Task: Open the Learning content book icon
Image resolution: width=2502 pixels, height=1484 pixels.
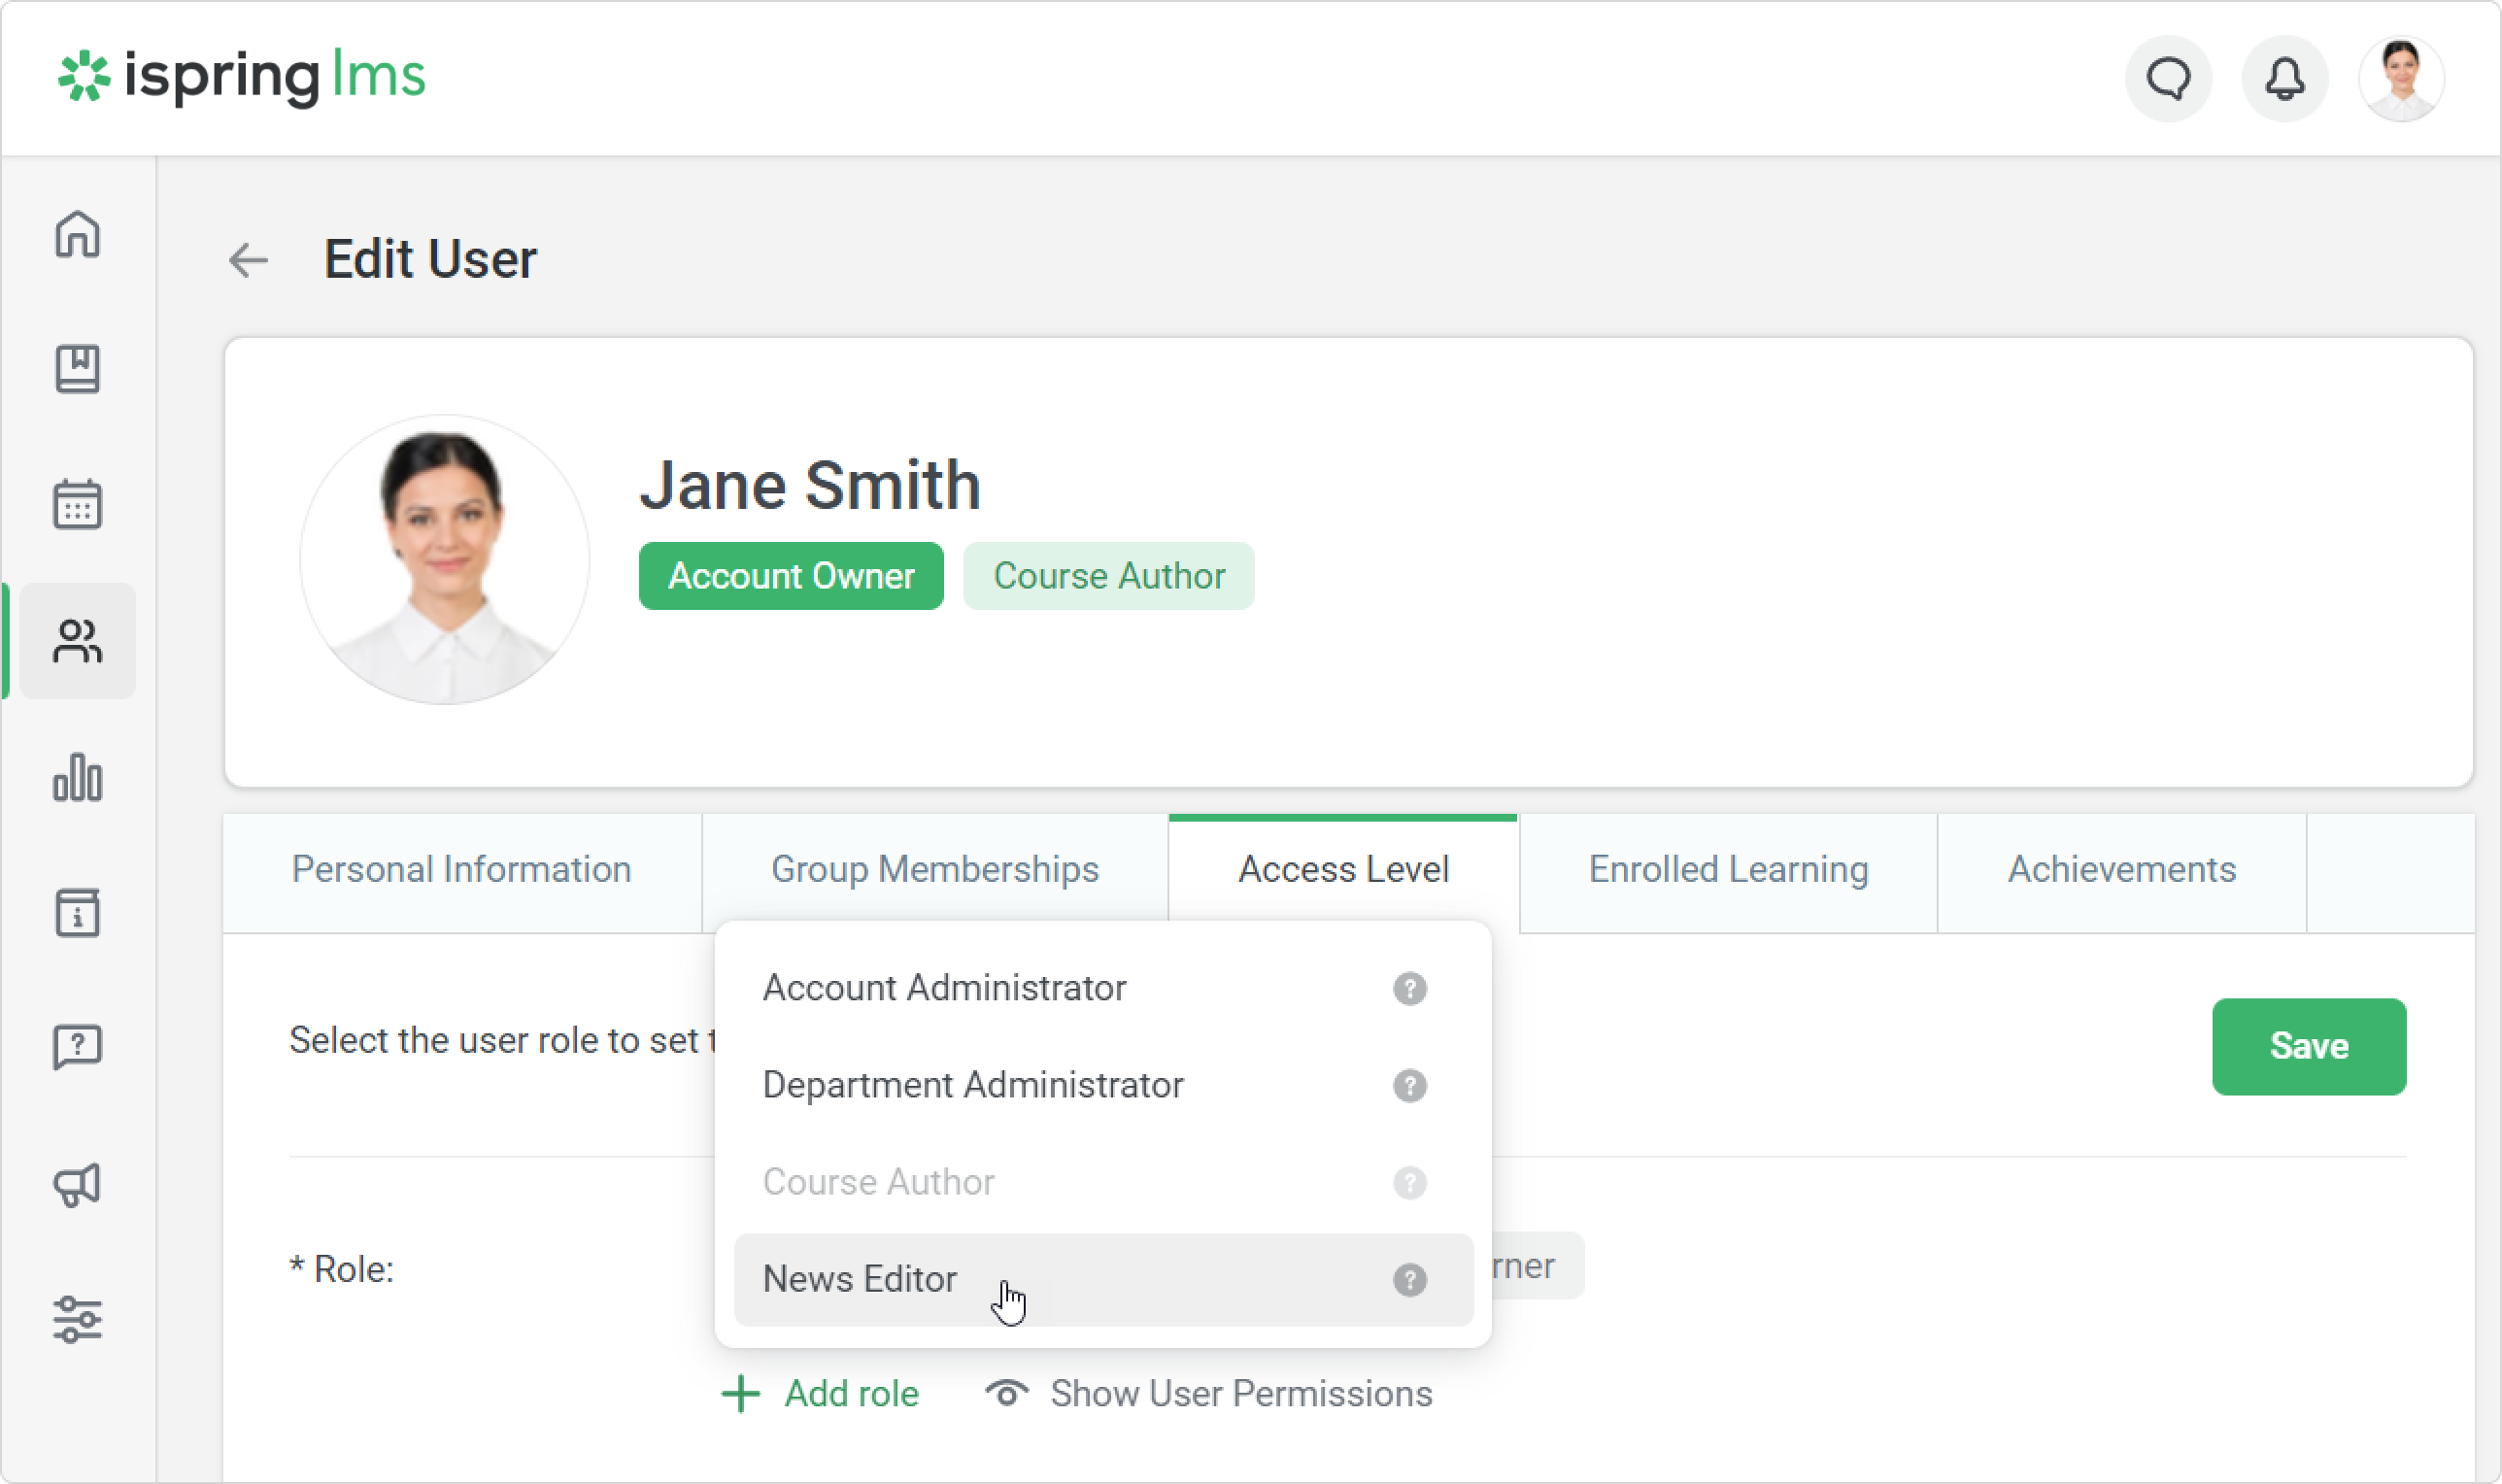Action: 77,370
